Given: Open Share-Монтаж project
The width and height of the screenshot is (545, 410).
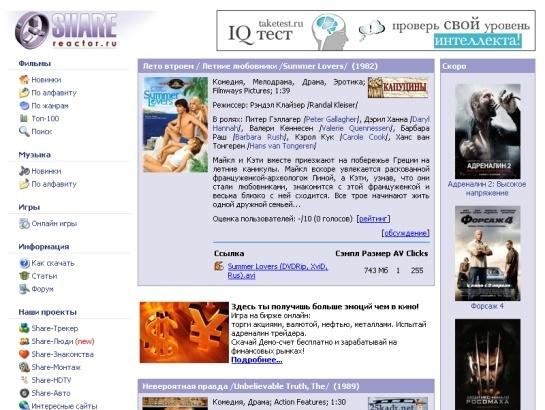Looking at the screenshot, I should pyautogui.click(x=56, y=367).
